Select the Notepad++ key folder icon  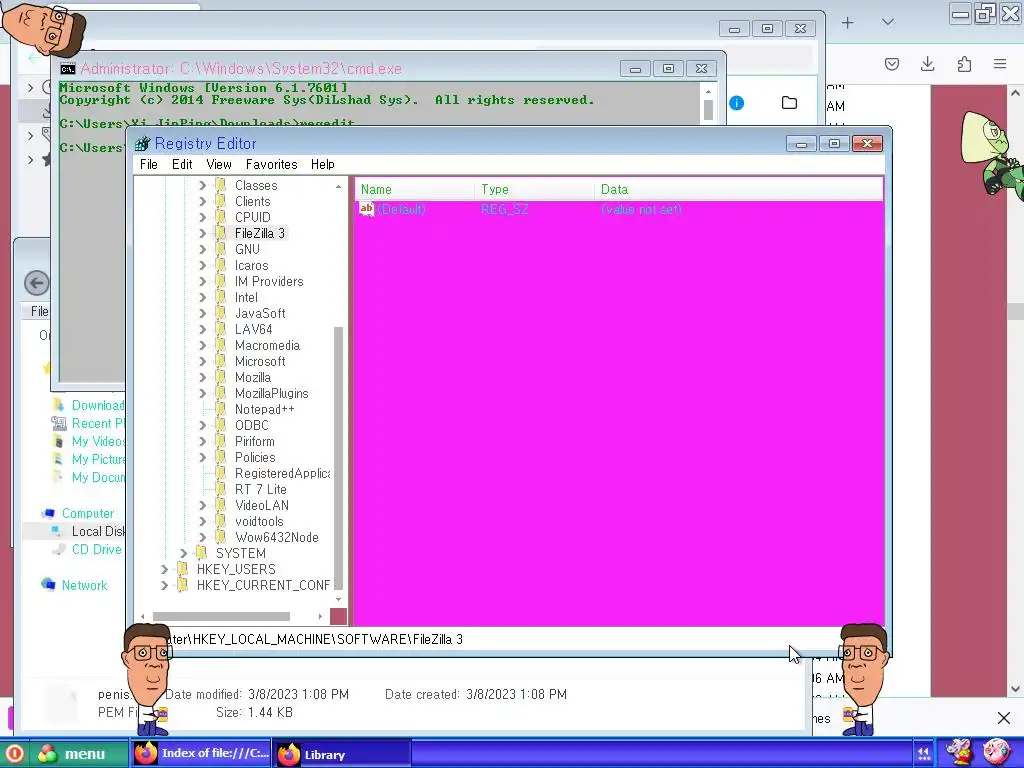tap(221, 409)
